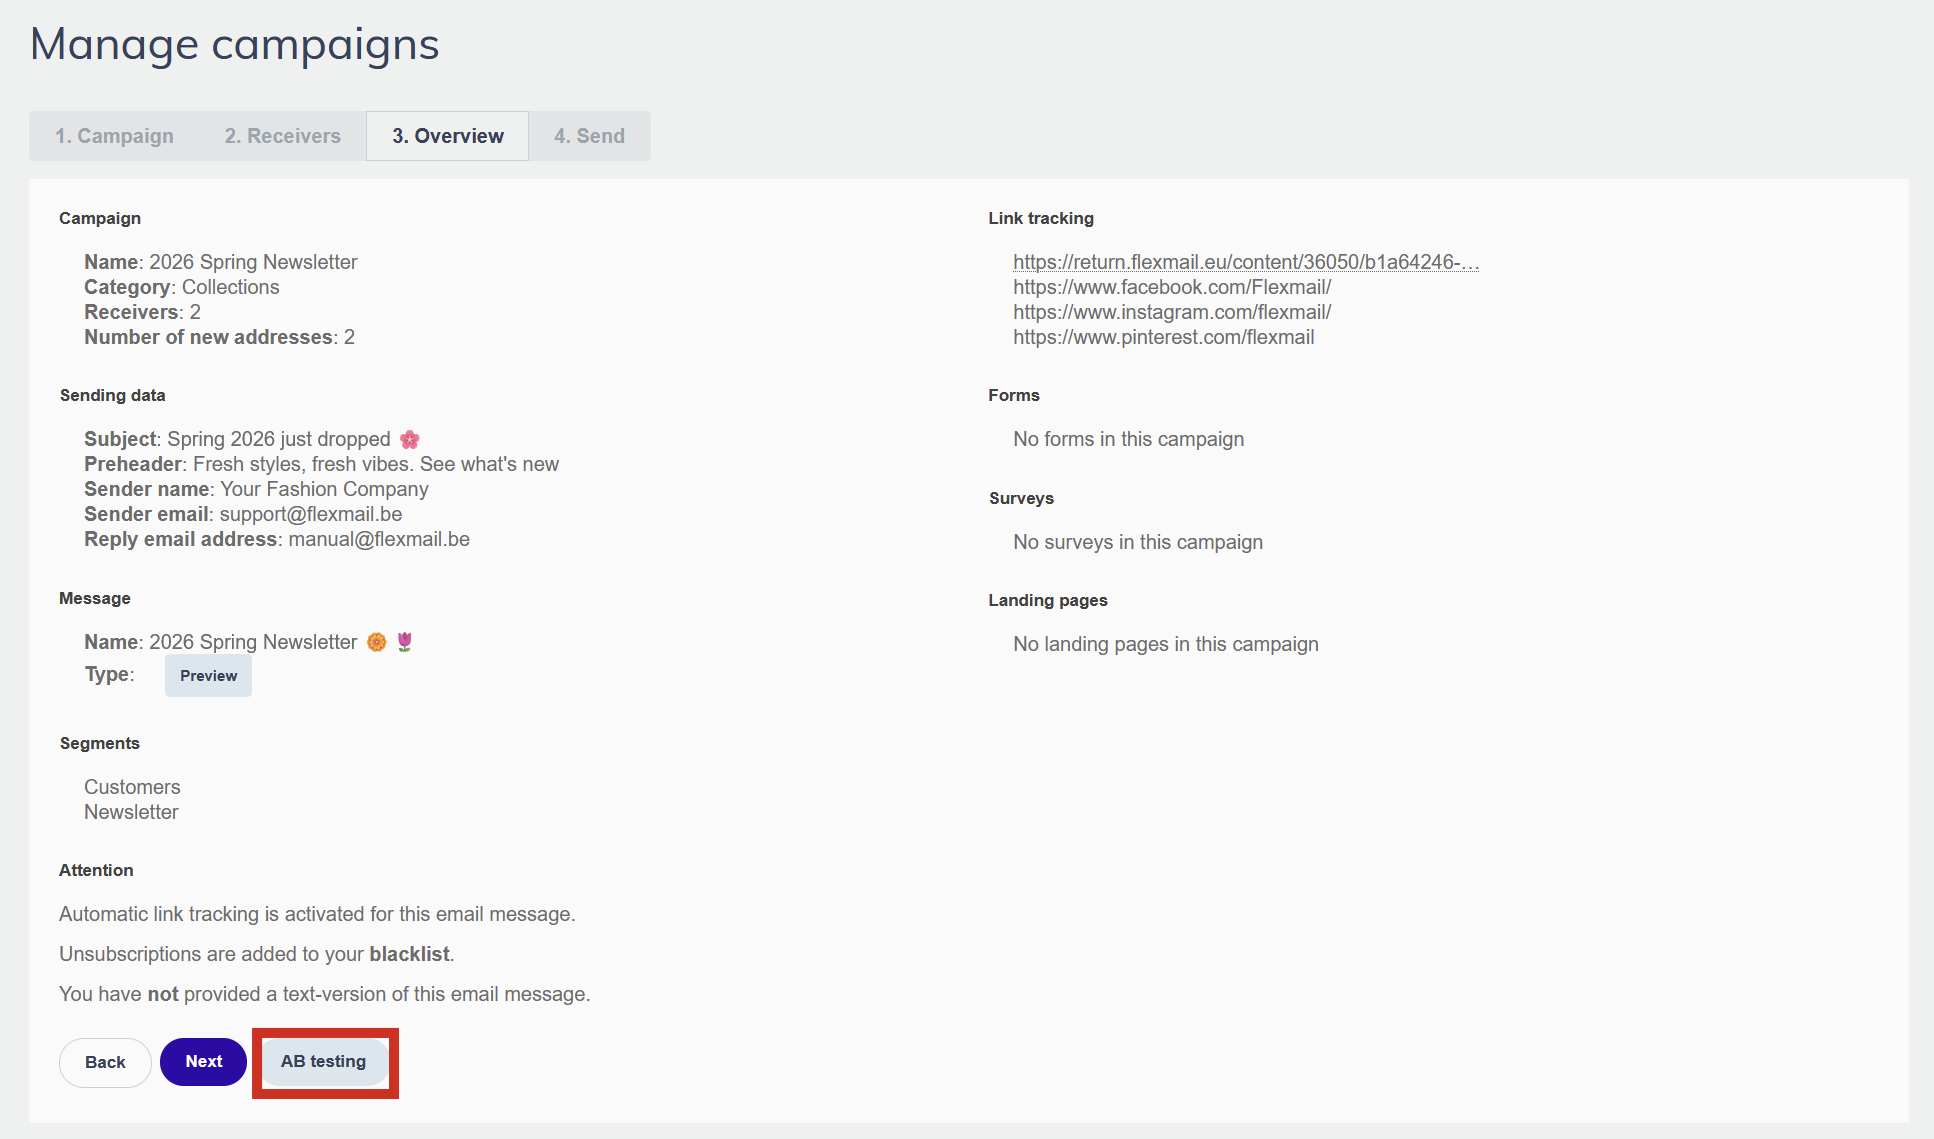
Task: Go to the 4. Send tab
Action: [x=589, y=136]
